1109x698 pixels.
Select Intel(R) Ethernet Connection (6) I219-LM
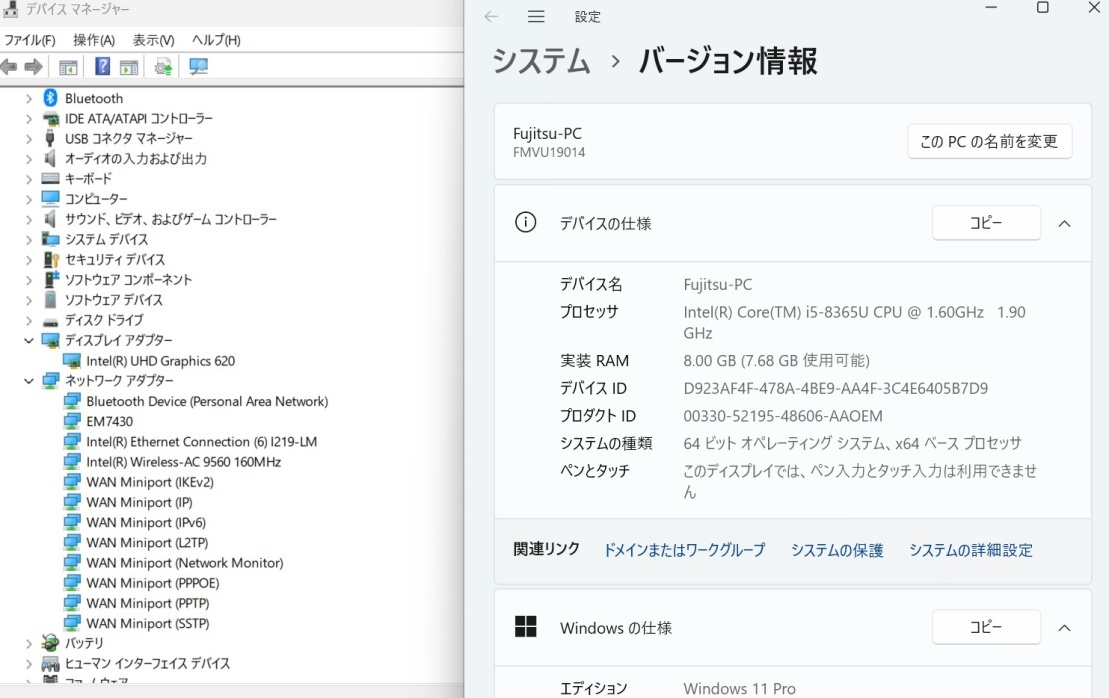(x=202, y=441)
